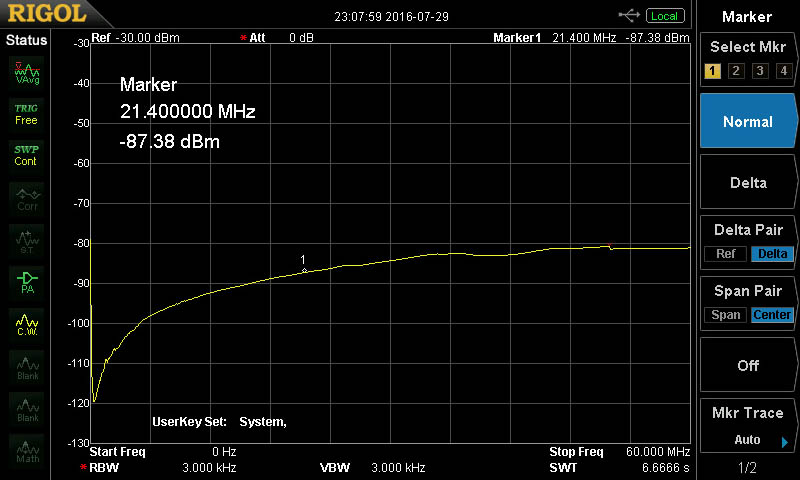
Task: Click the Math trace status icon
Action: coord(27,451)
